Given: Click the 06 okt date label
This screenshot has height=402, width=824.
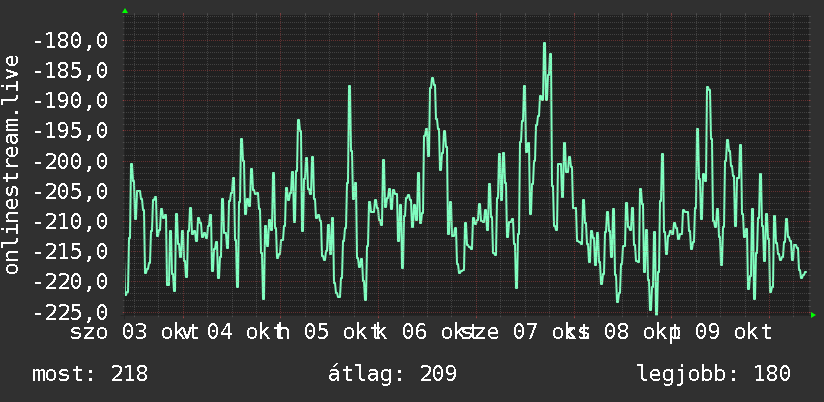Looking at the screenshot, I should [x=437, y=332].
